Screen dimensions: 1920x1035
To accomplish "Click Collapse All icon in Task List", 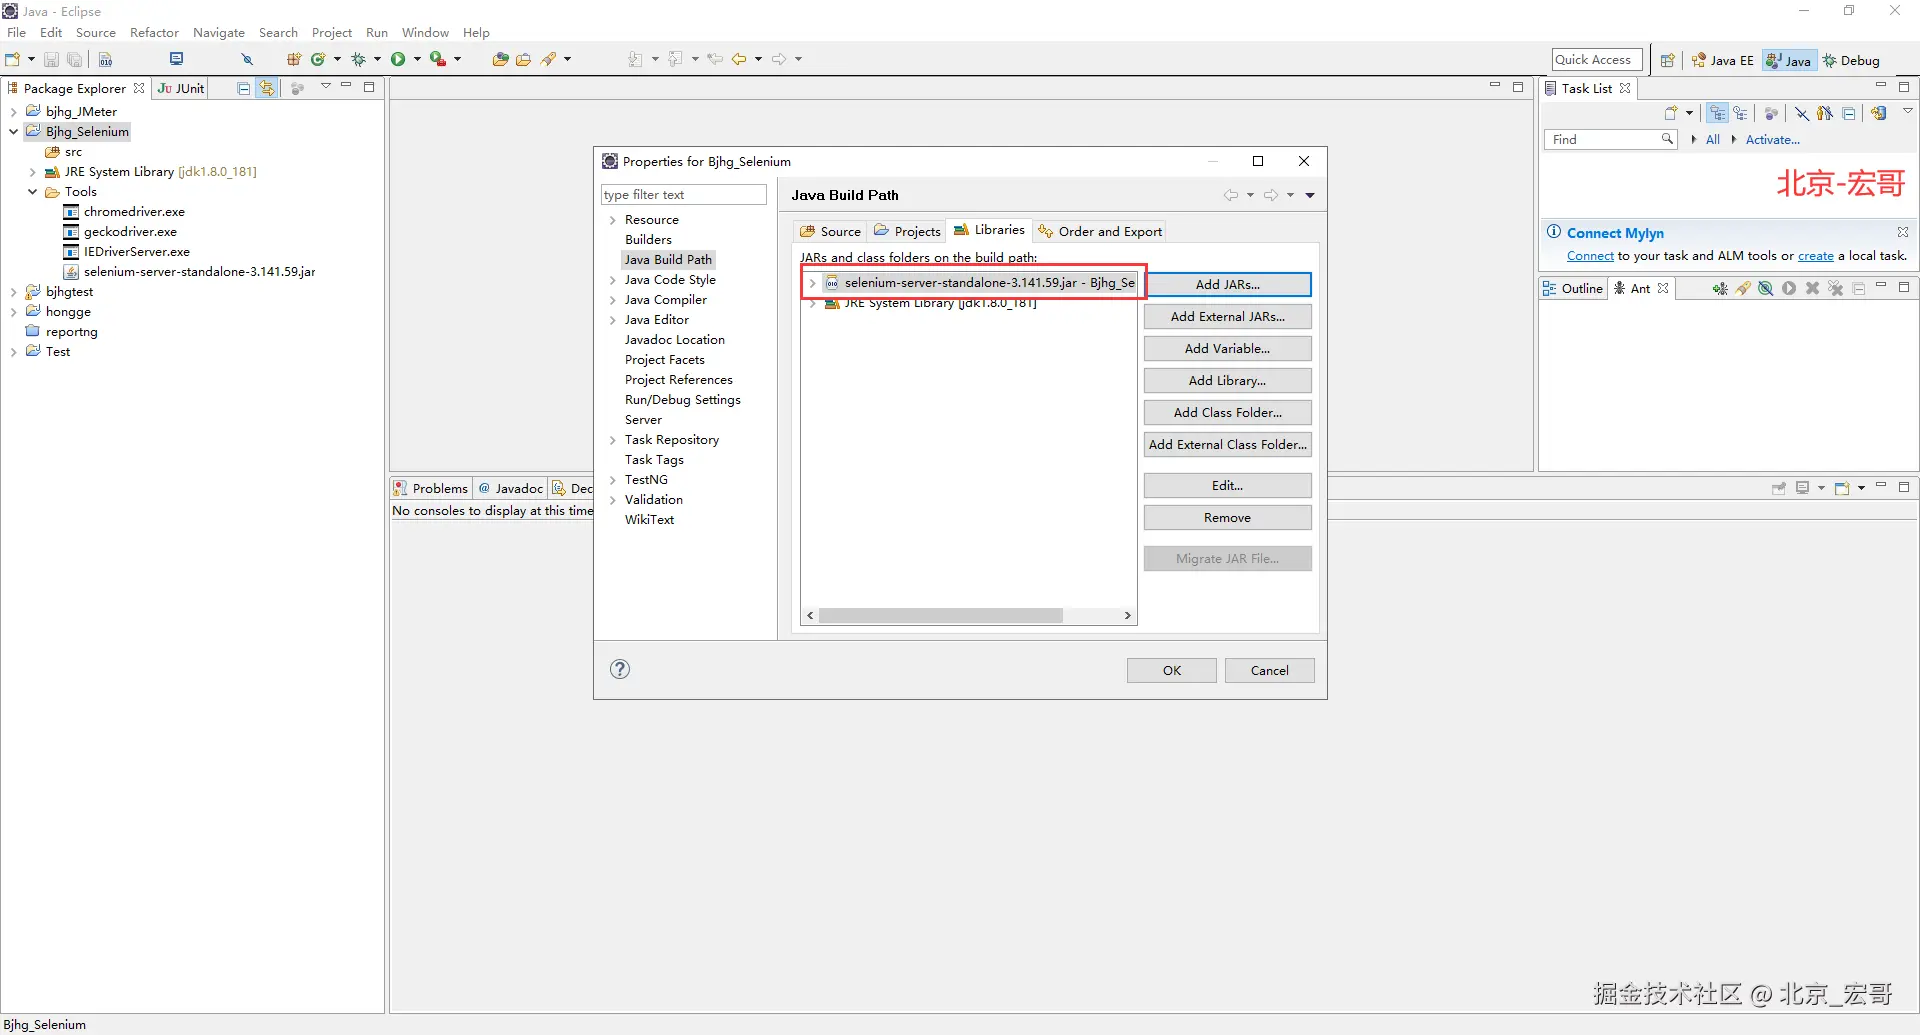I will coord(1849,113).
